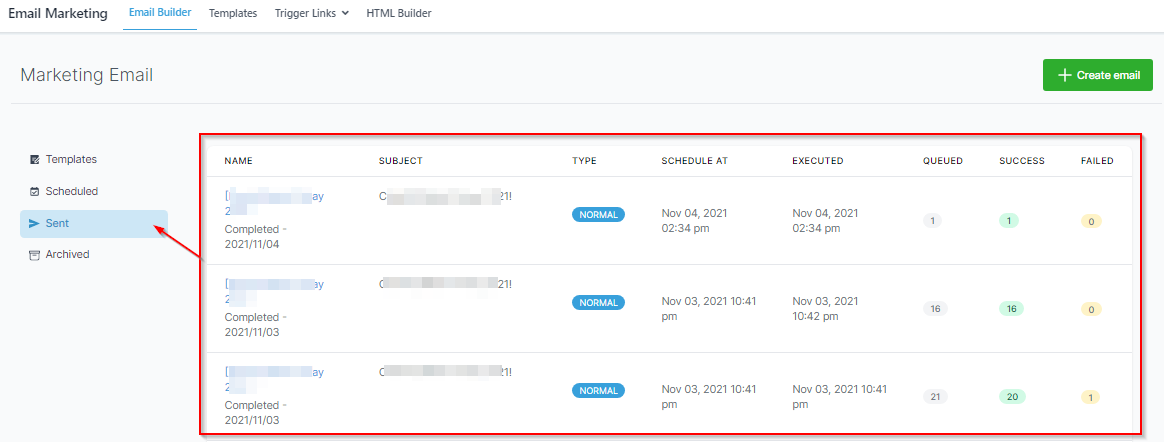Click the Archived box icon in sidebar

point(35,255)
